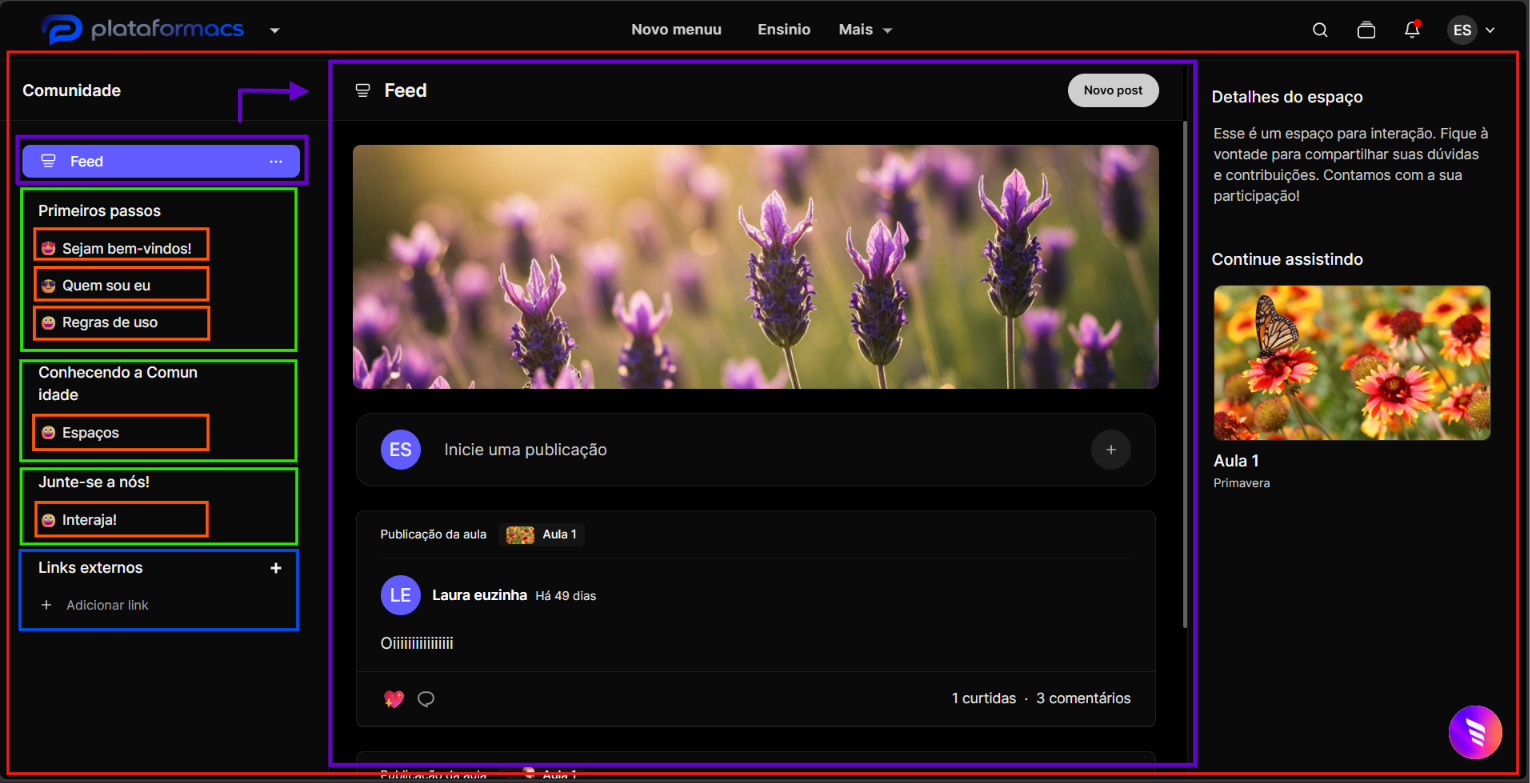The image size is (1530, 783).
Task: Open the floating purple chat widget icon
Action: coord(1475,733)
